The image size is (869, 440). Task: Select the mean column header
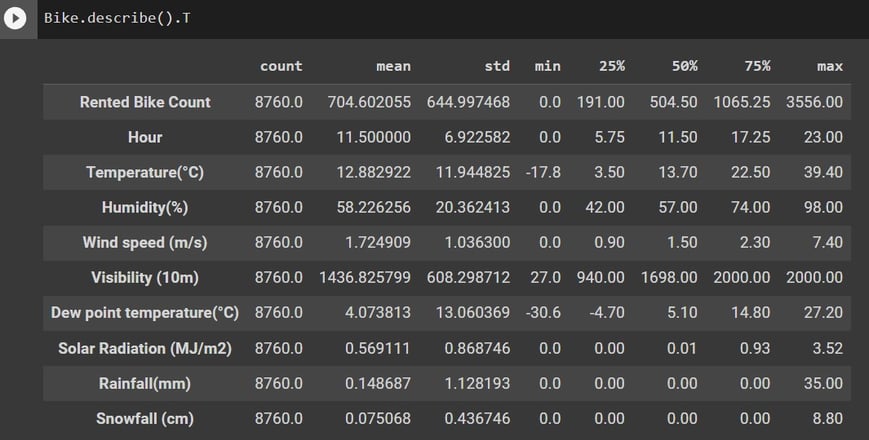393,66
